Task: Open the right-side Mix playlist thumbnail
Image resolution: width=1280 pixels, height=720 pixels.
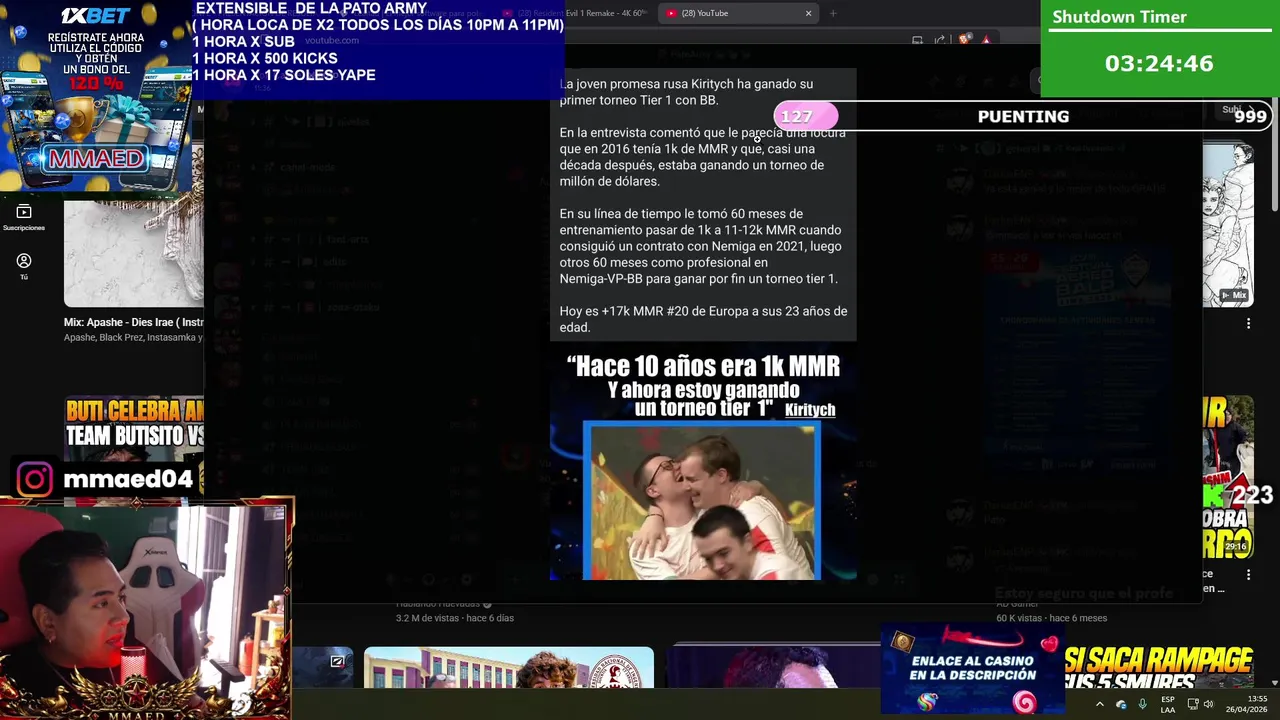Action: tap(1228, 224)
